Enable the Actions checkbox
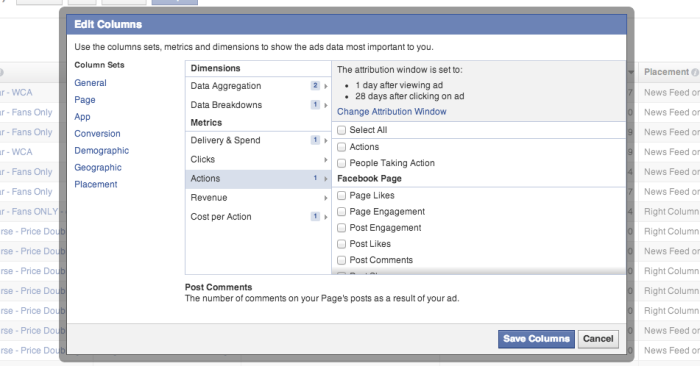This screenshot has width=700, height=366. pos(342,147)
